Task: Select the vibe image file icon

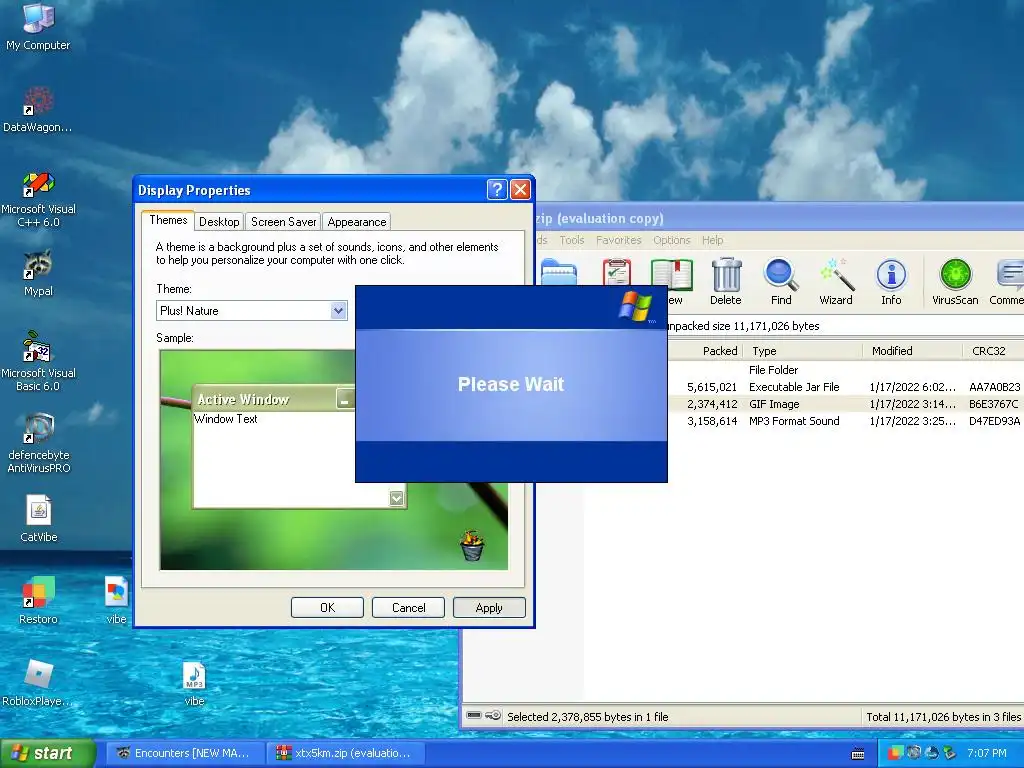Action: pos(116,600)
